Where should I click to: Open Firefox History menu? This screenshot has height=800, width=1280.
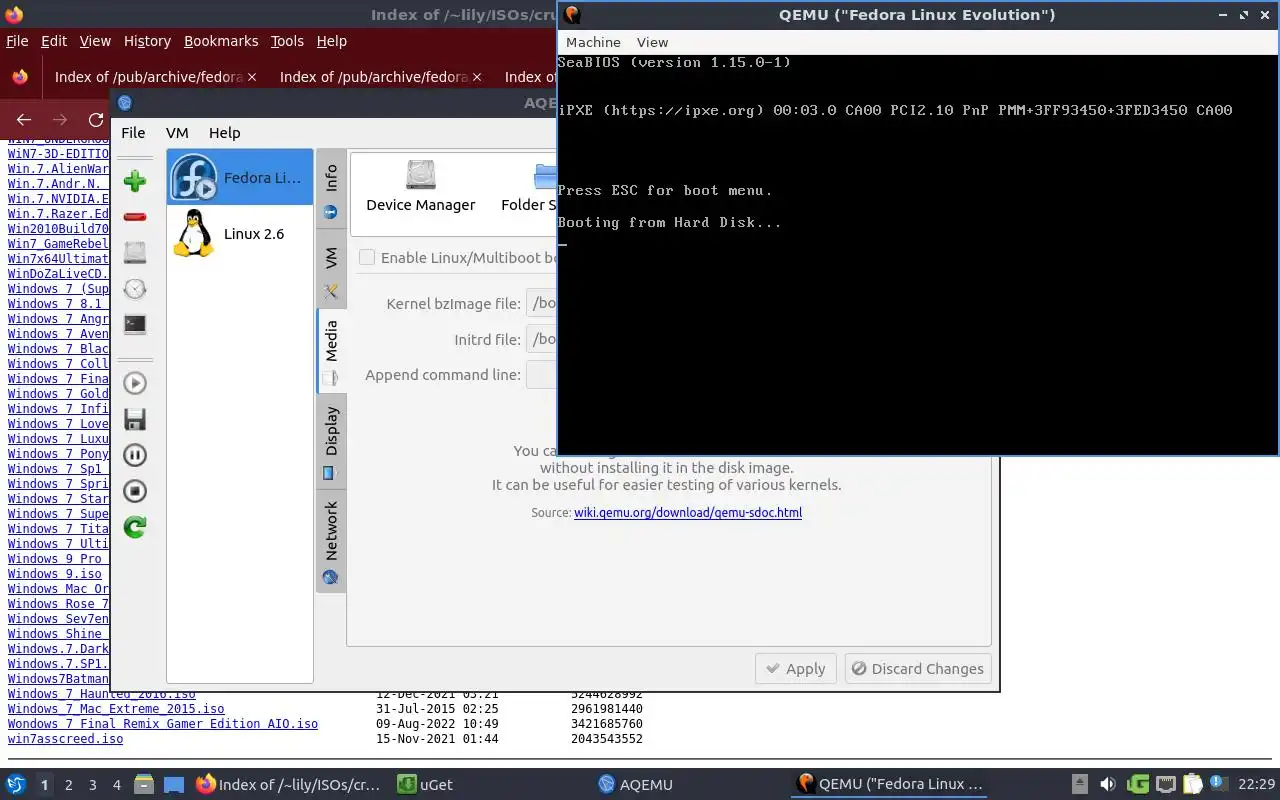pos(147,41)
